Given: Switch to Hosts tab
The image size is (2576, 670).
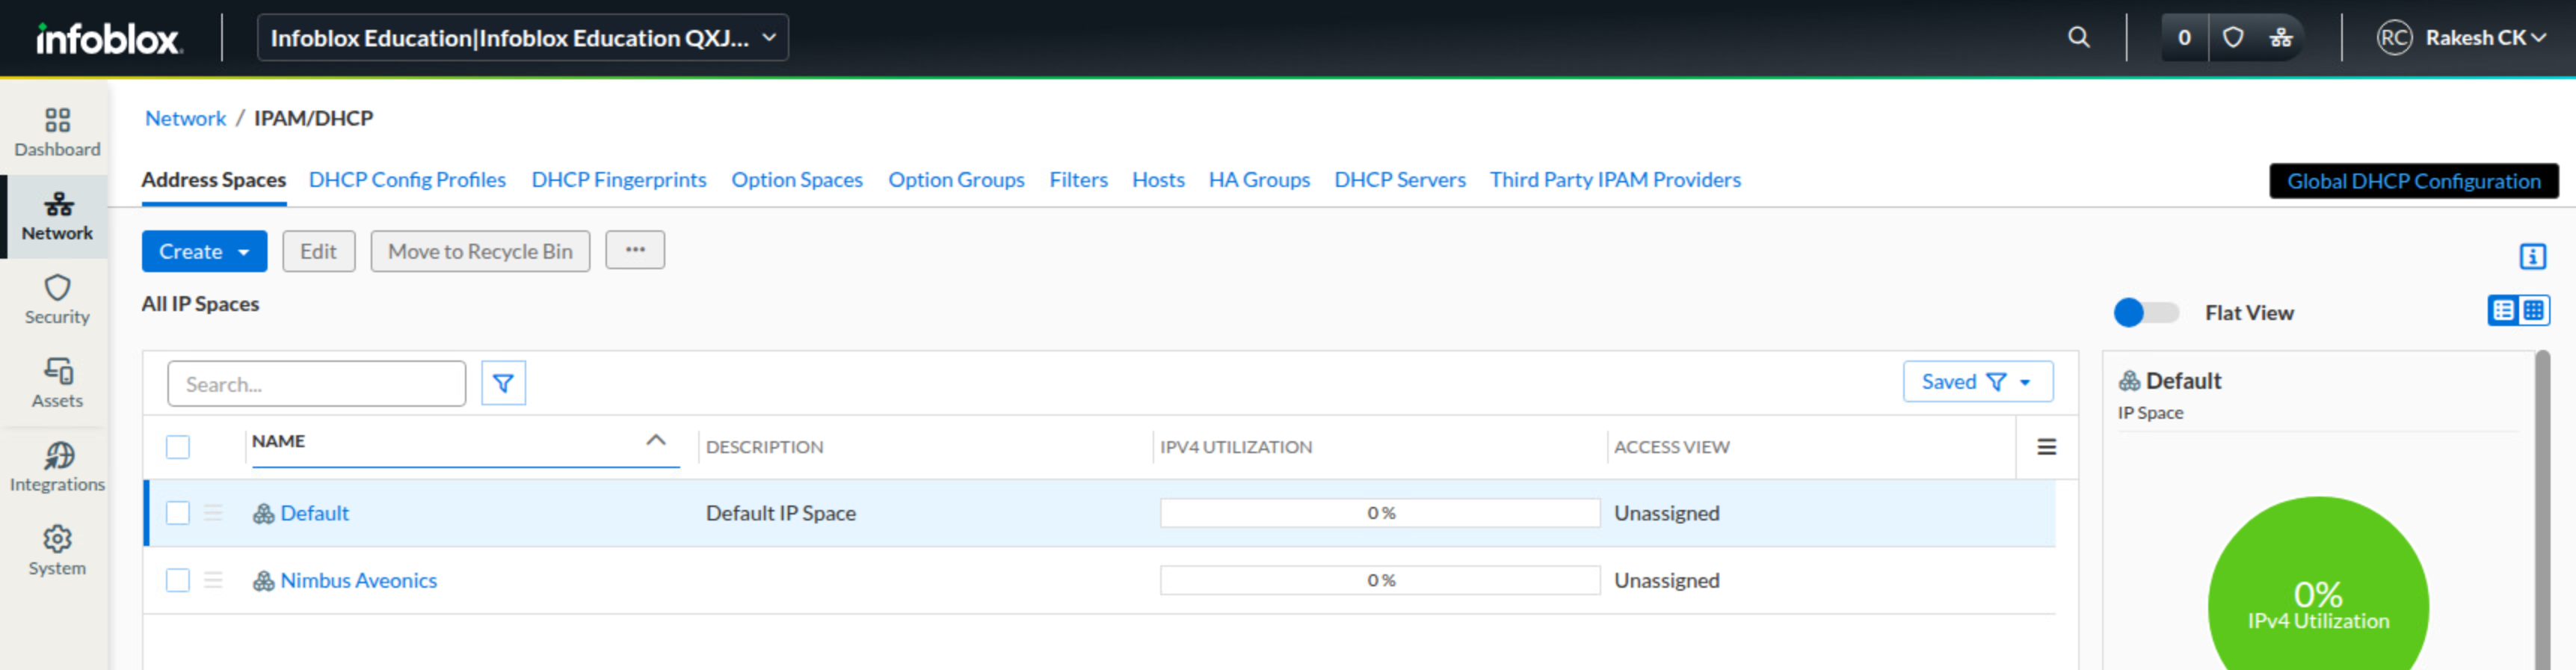Looking at the screenshot, I should click(1158, 180).
